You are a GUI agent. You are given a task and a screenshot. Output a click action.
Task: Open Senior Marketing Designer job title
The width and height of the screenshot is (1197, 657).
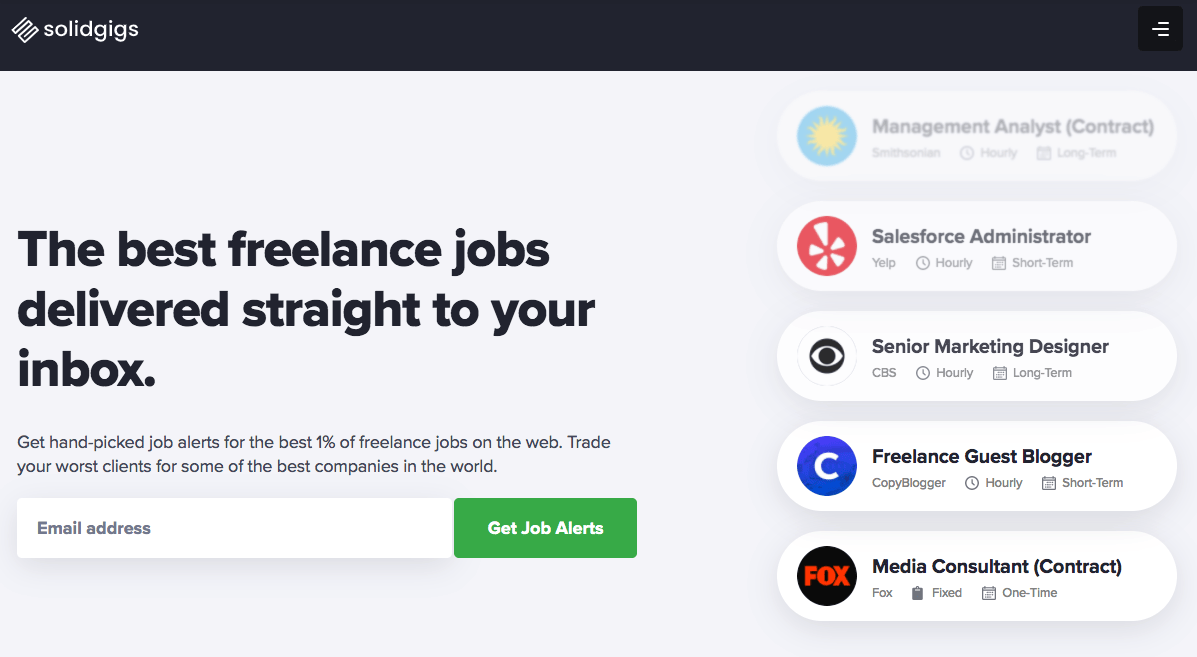[990, 346]
